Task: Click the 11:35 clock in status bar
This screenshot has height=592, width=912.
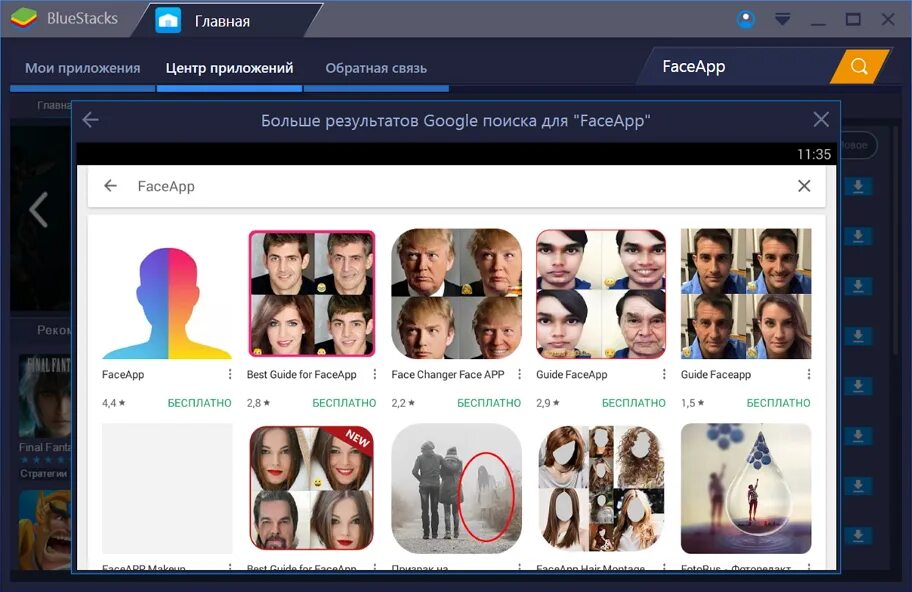Action: click(x=814, y=154)
